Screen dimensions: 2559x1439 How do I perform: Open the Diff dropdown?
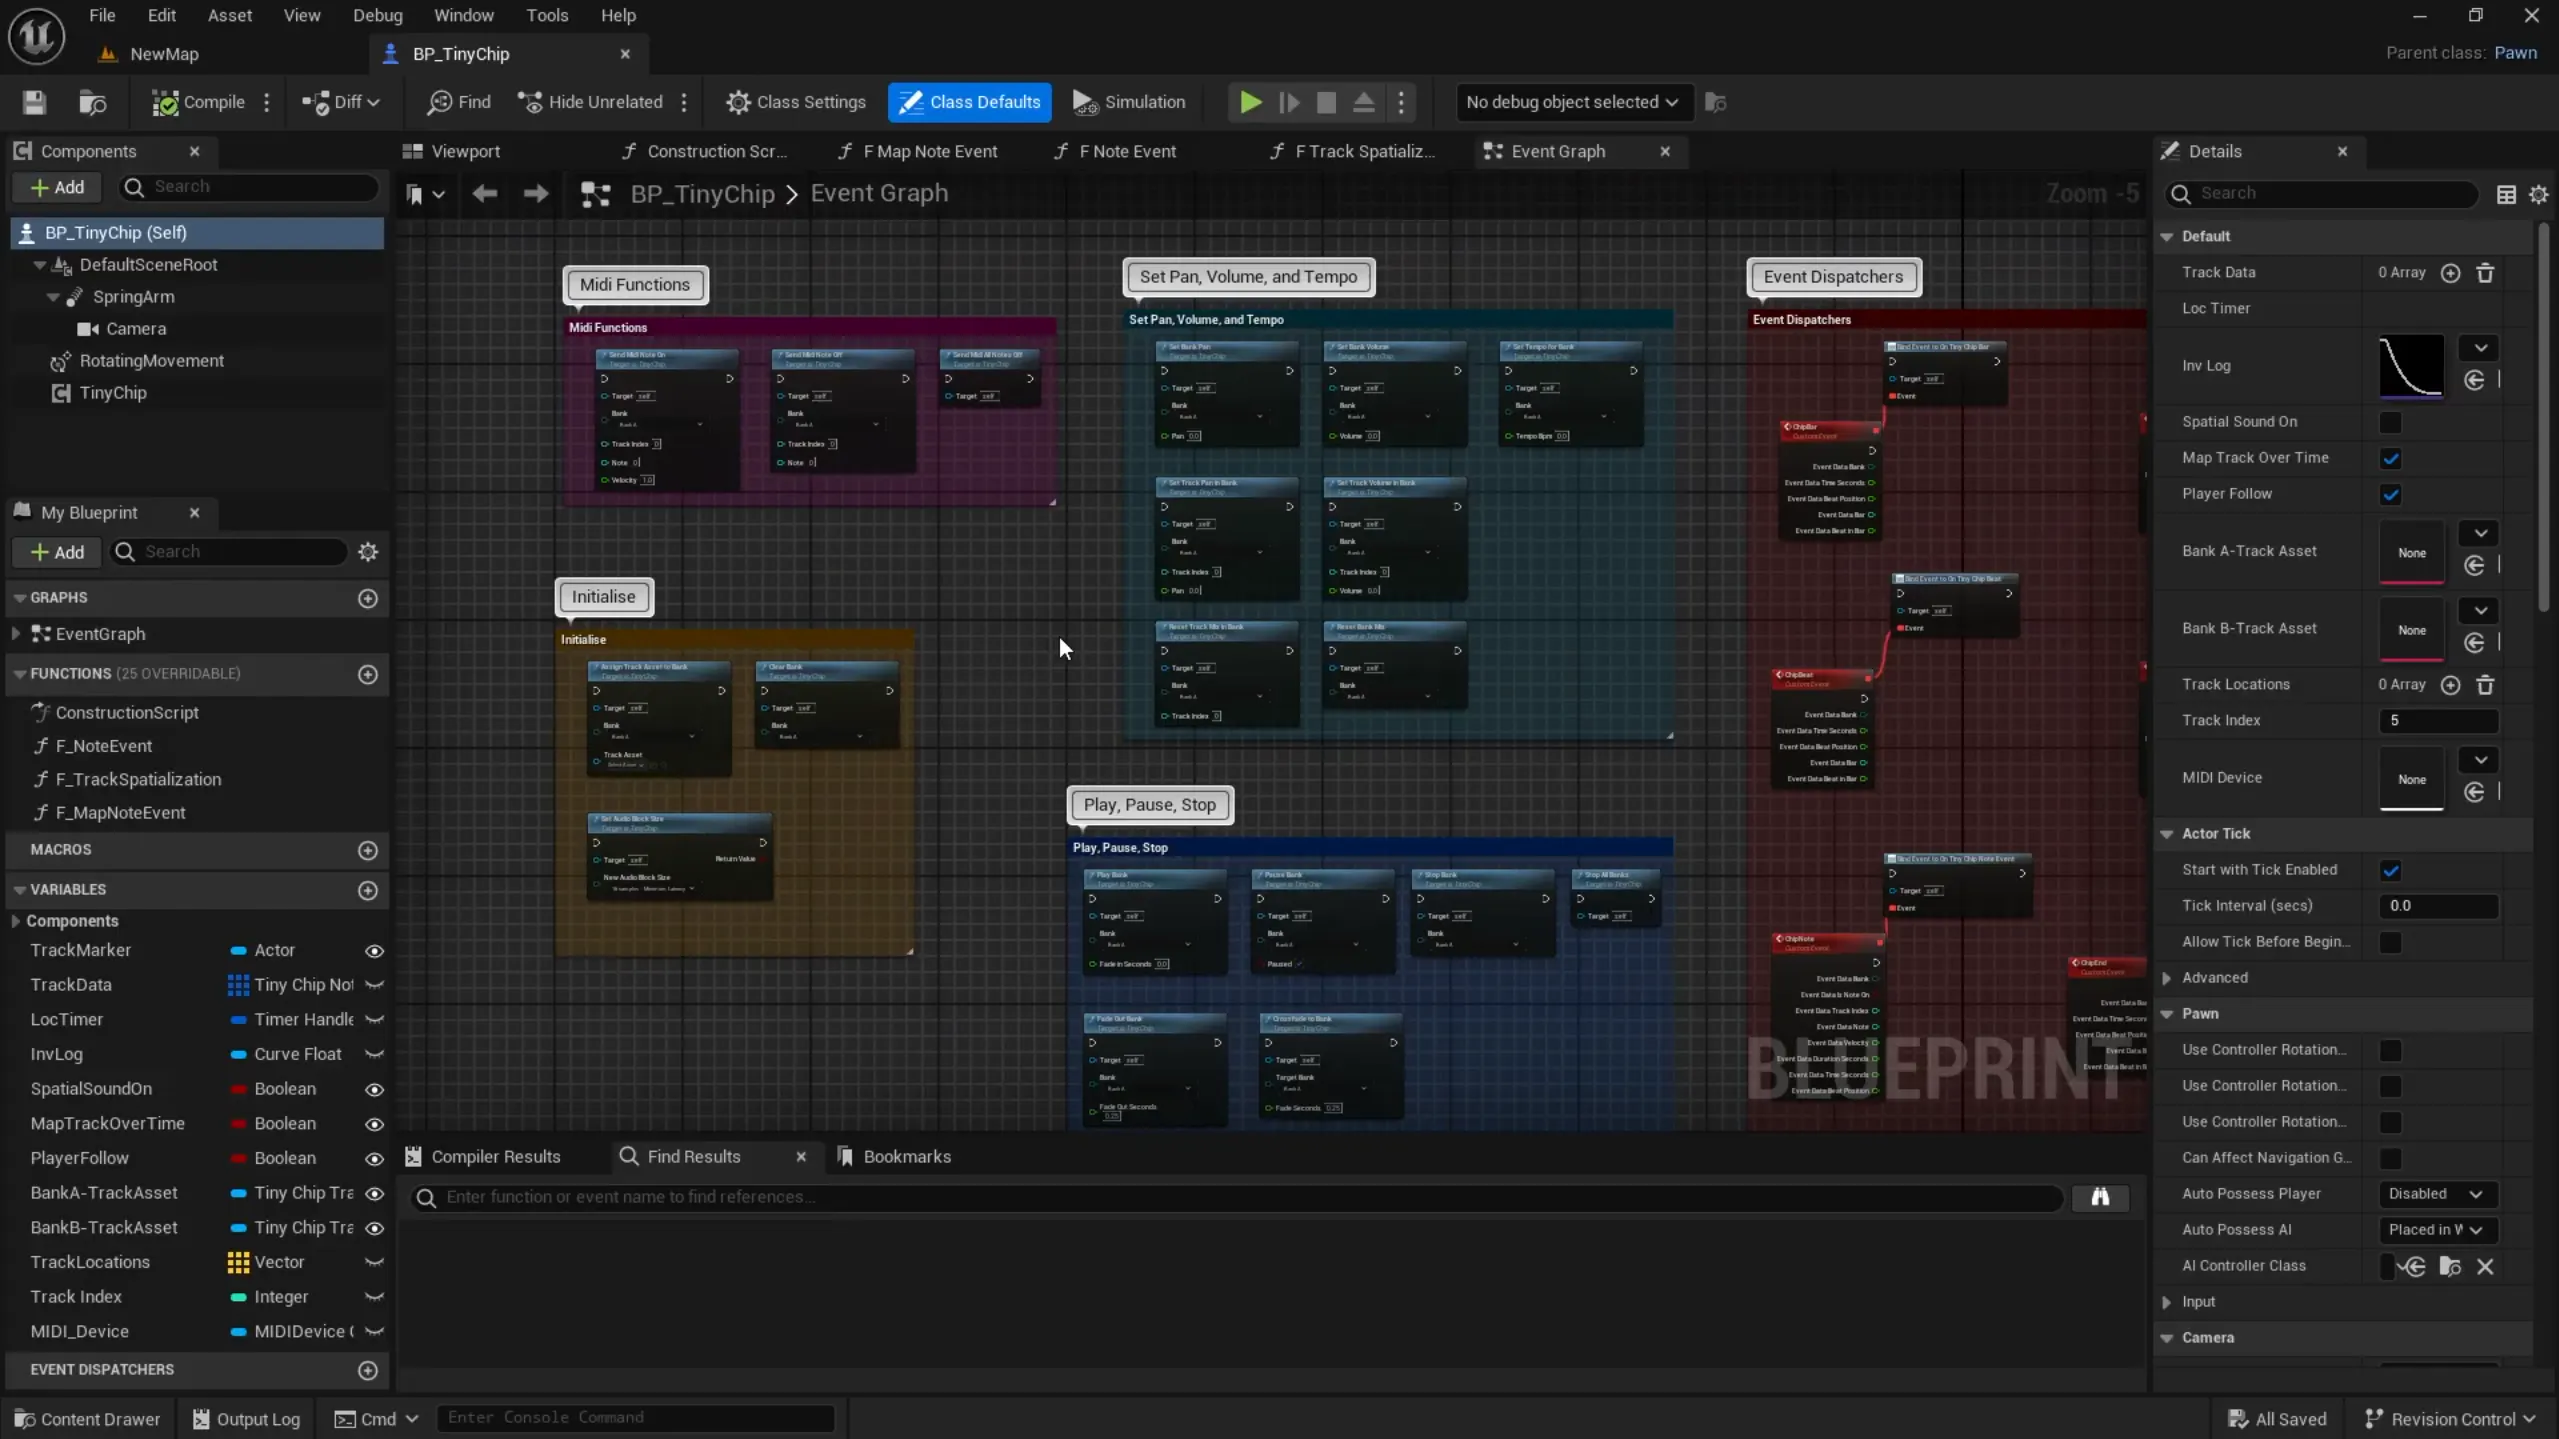(x=342, y=102)
